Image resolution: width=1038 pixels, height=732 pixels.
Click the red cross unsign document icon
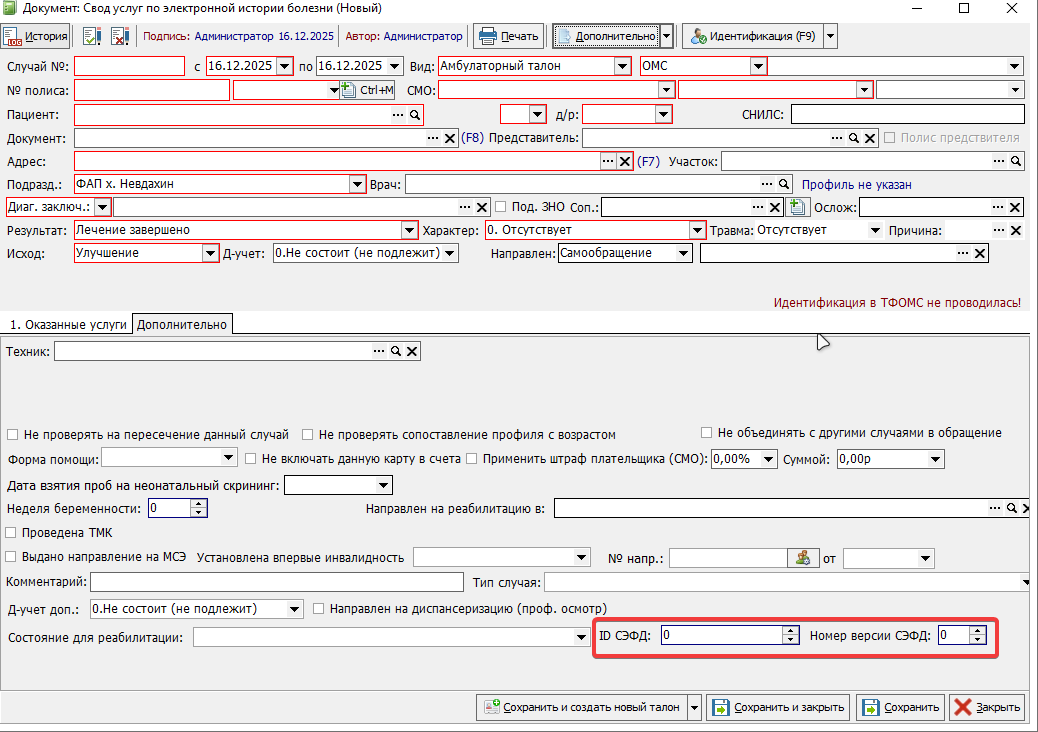[120, 37]
